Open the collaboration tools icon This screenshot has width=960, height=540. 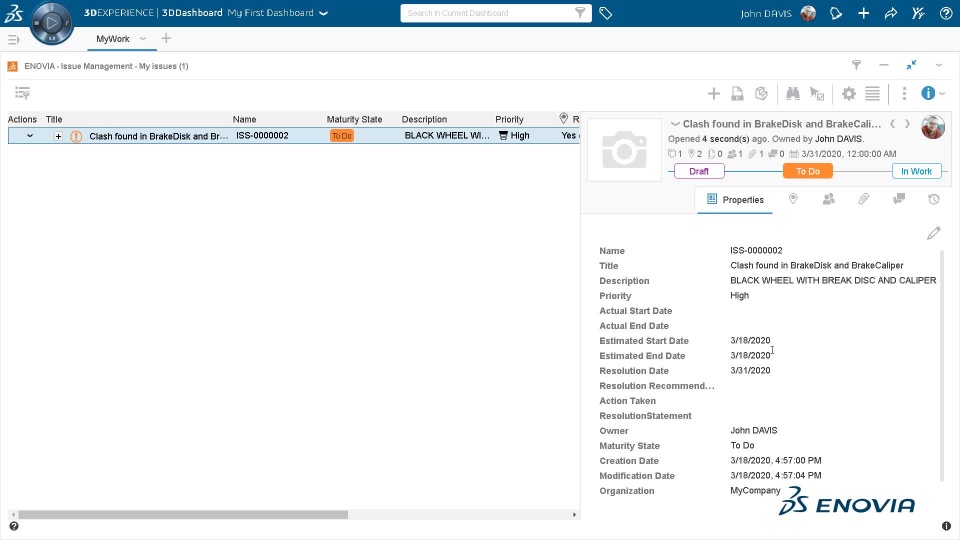click(x=918, y=13)
